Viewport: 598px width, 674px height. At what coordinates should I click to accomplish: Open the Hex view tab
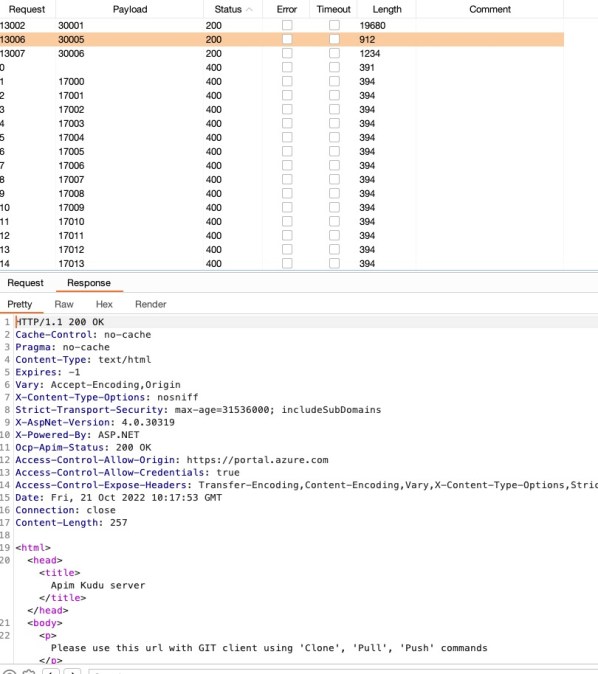[104, 304]
